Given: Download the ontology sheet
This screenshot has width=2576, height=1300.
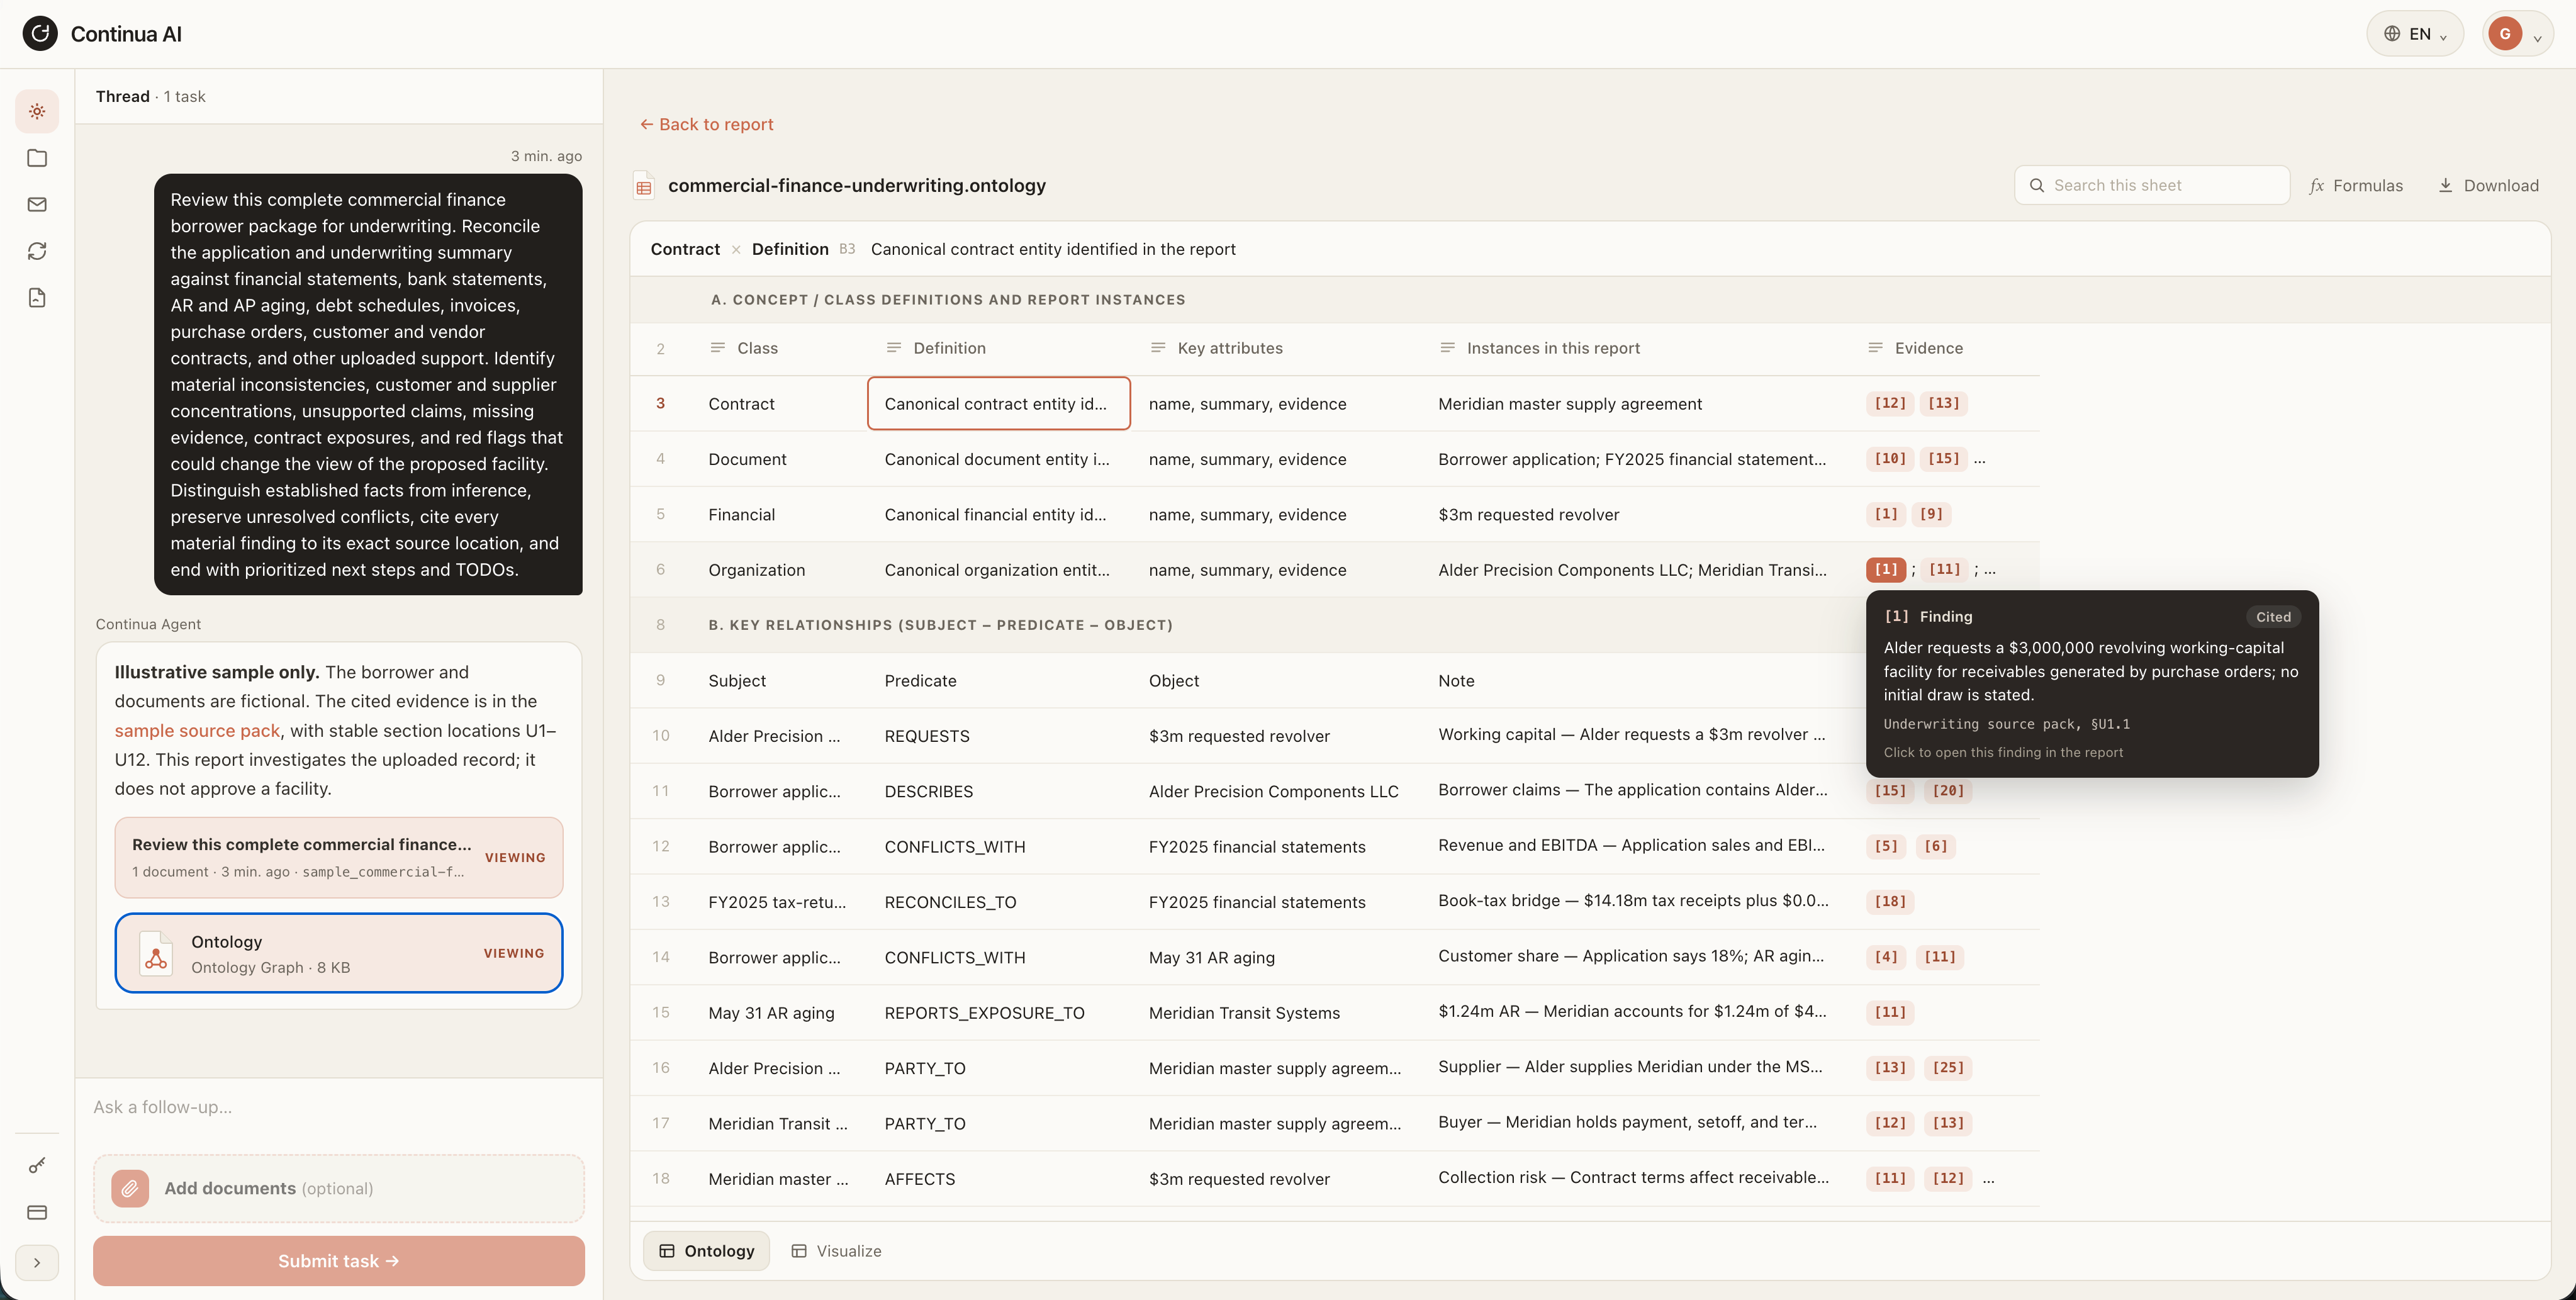Looking at the screenshot, I should click(2488, 185).
